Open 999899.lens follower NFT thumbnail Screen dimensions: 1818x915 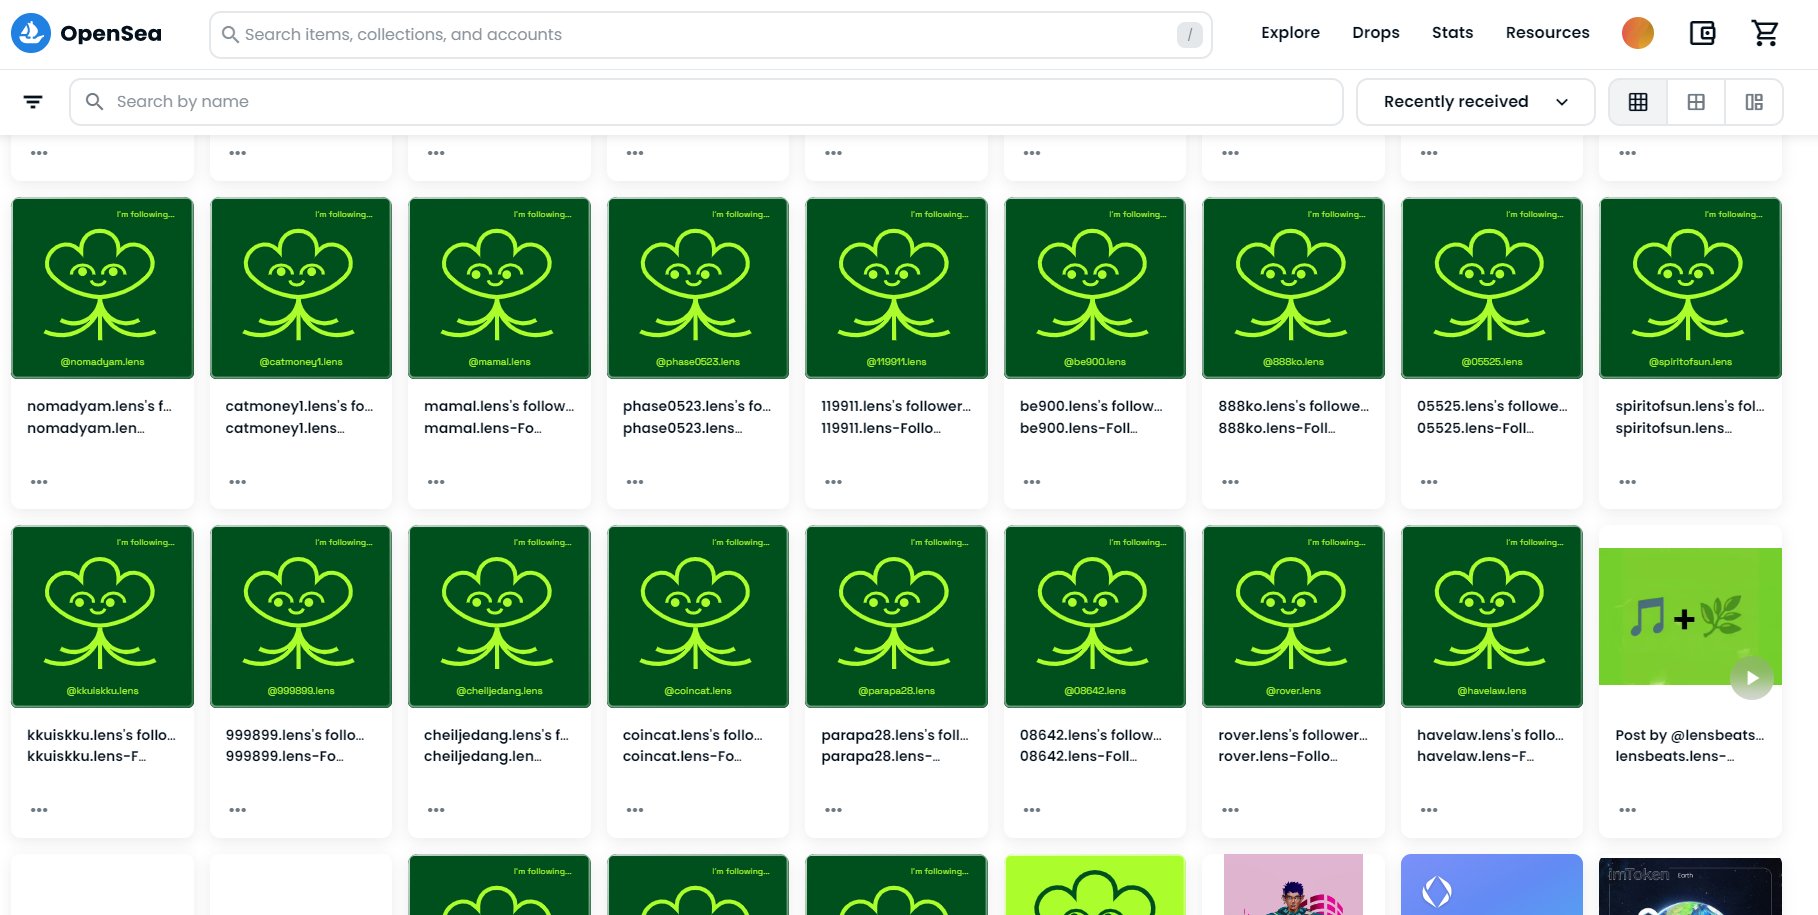coord(301,616)
